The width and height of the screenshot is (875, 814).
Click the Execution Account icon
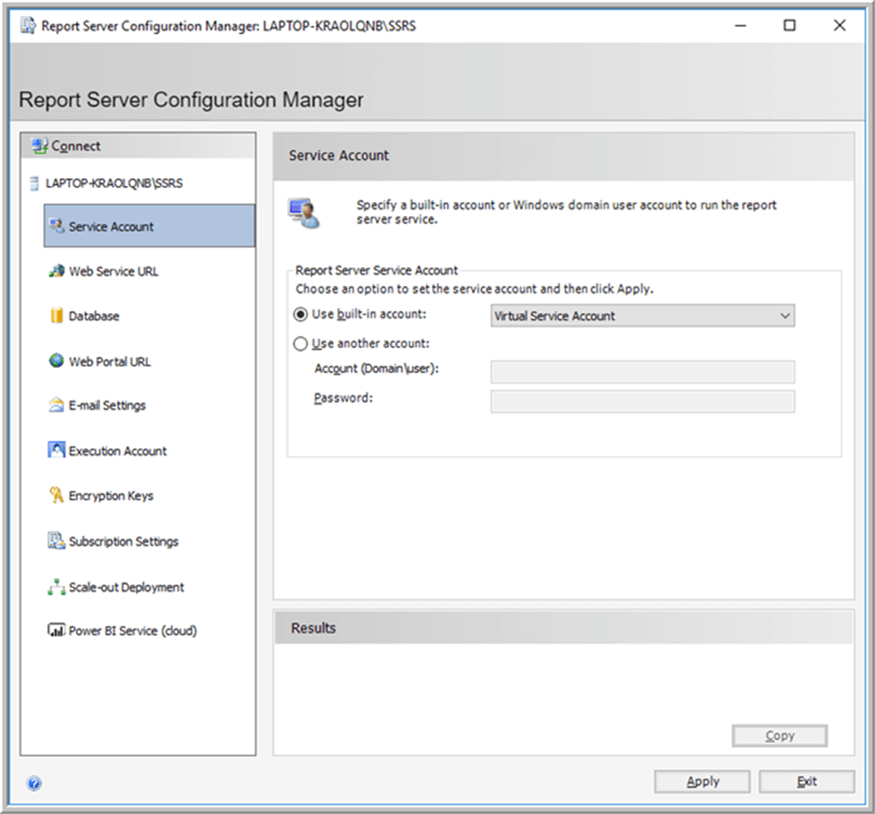[x=56, y=450]
